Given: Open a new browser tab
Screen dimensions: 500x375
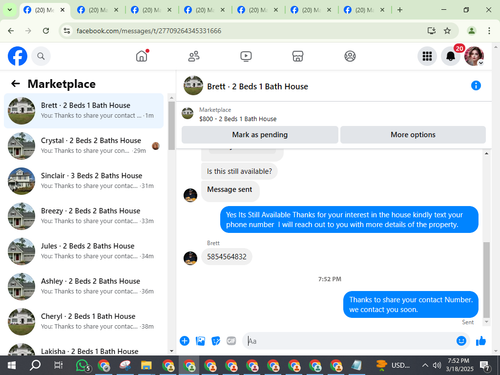Looking at the screenshot, I should pyautogui.click(x=400, y=10).
